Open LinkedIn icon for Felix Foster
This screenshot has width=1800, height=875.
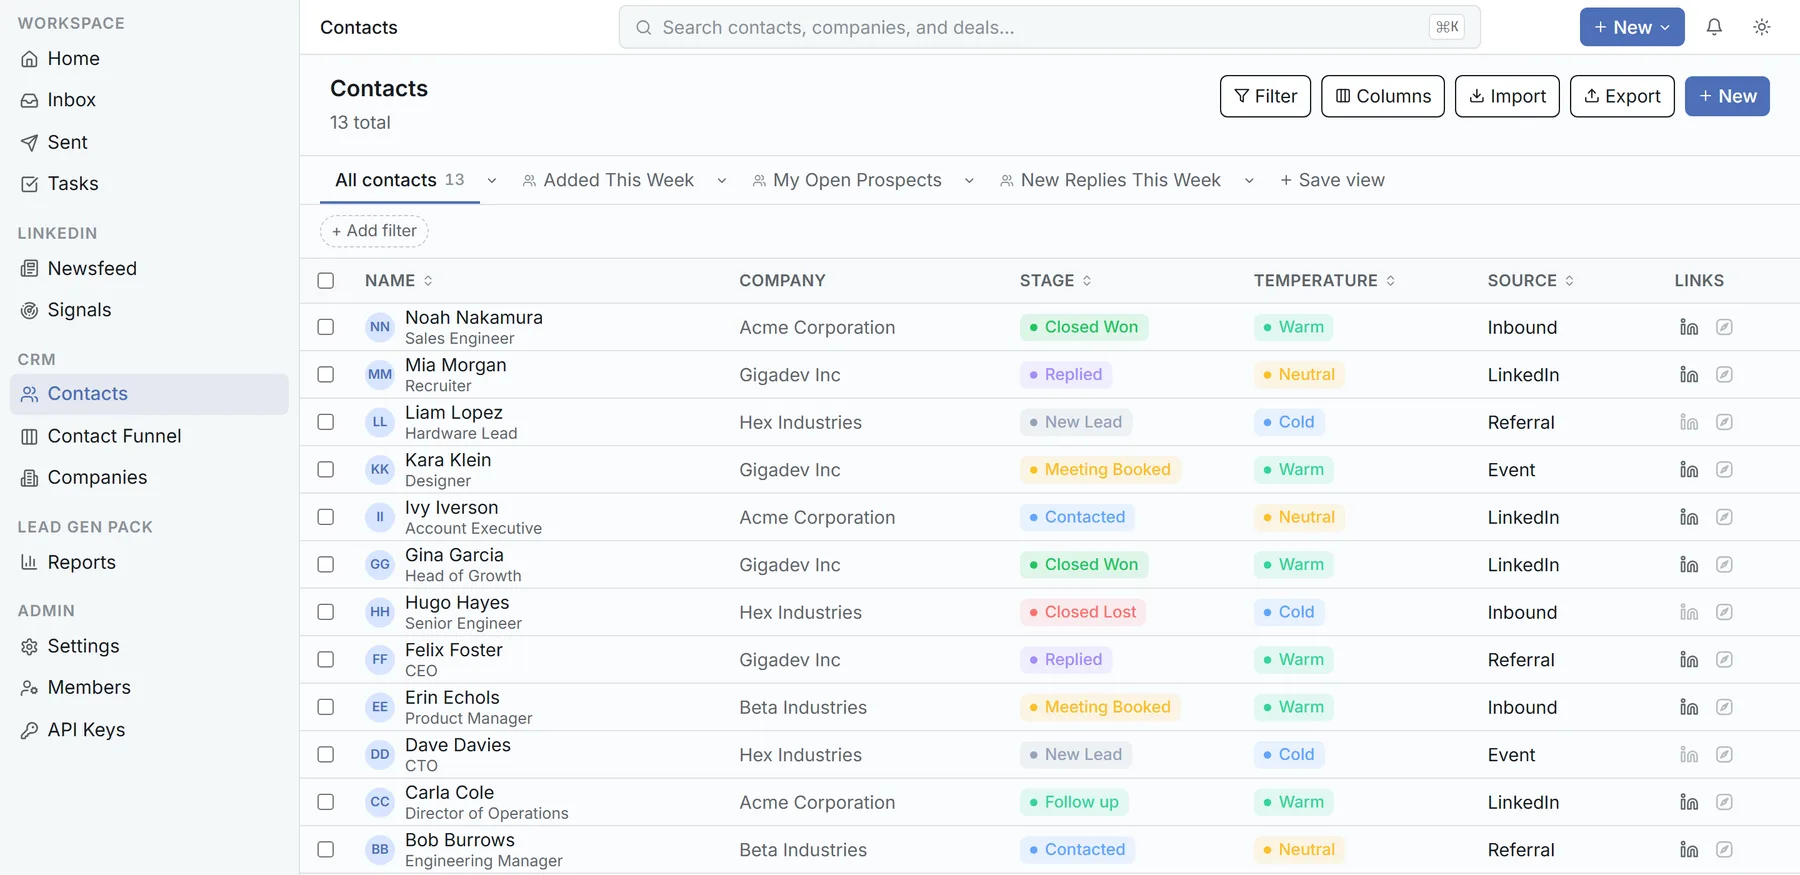[1689, 660]
